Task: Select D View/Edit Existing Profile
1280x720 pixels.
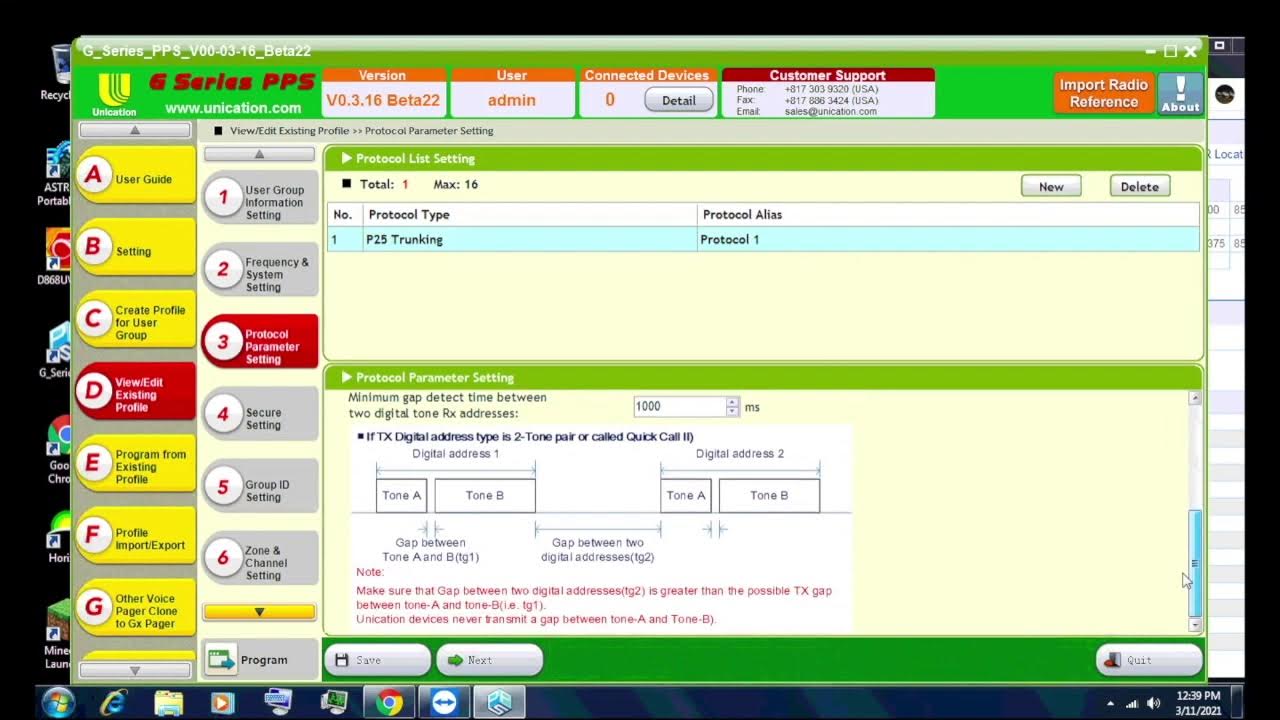Action: [x=136, y=393]
